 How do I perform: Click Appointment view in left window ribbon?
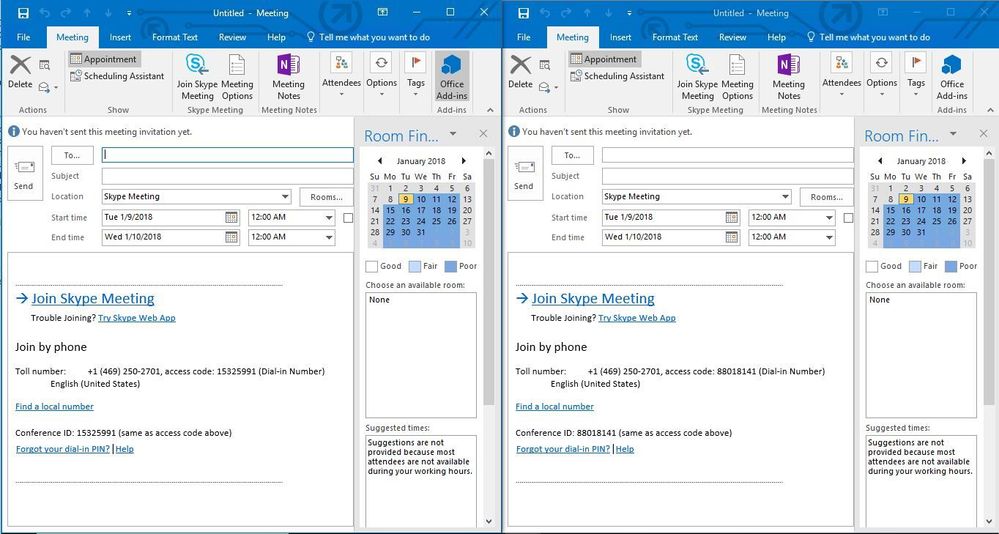(104, 59)
